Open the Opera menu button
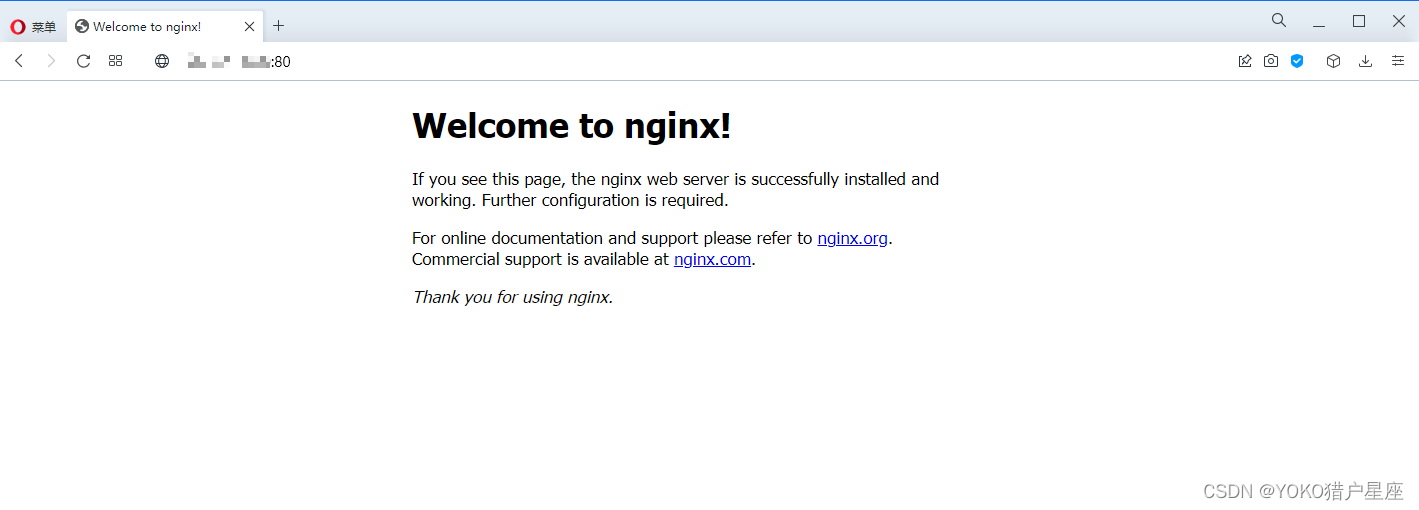Screen dimensions: 1419x510 33,27
